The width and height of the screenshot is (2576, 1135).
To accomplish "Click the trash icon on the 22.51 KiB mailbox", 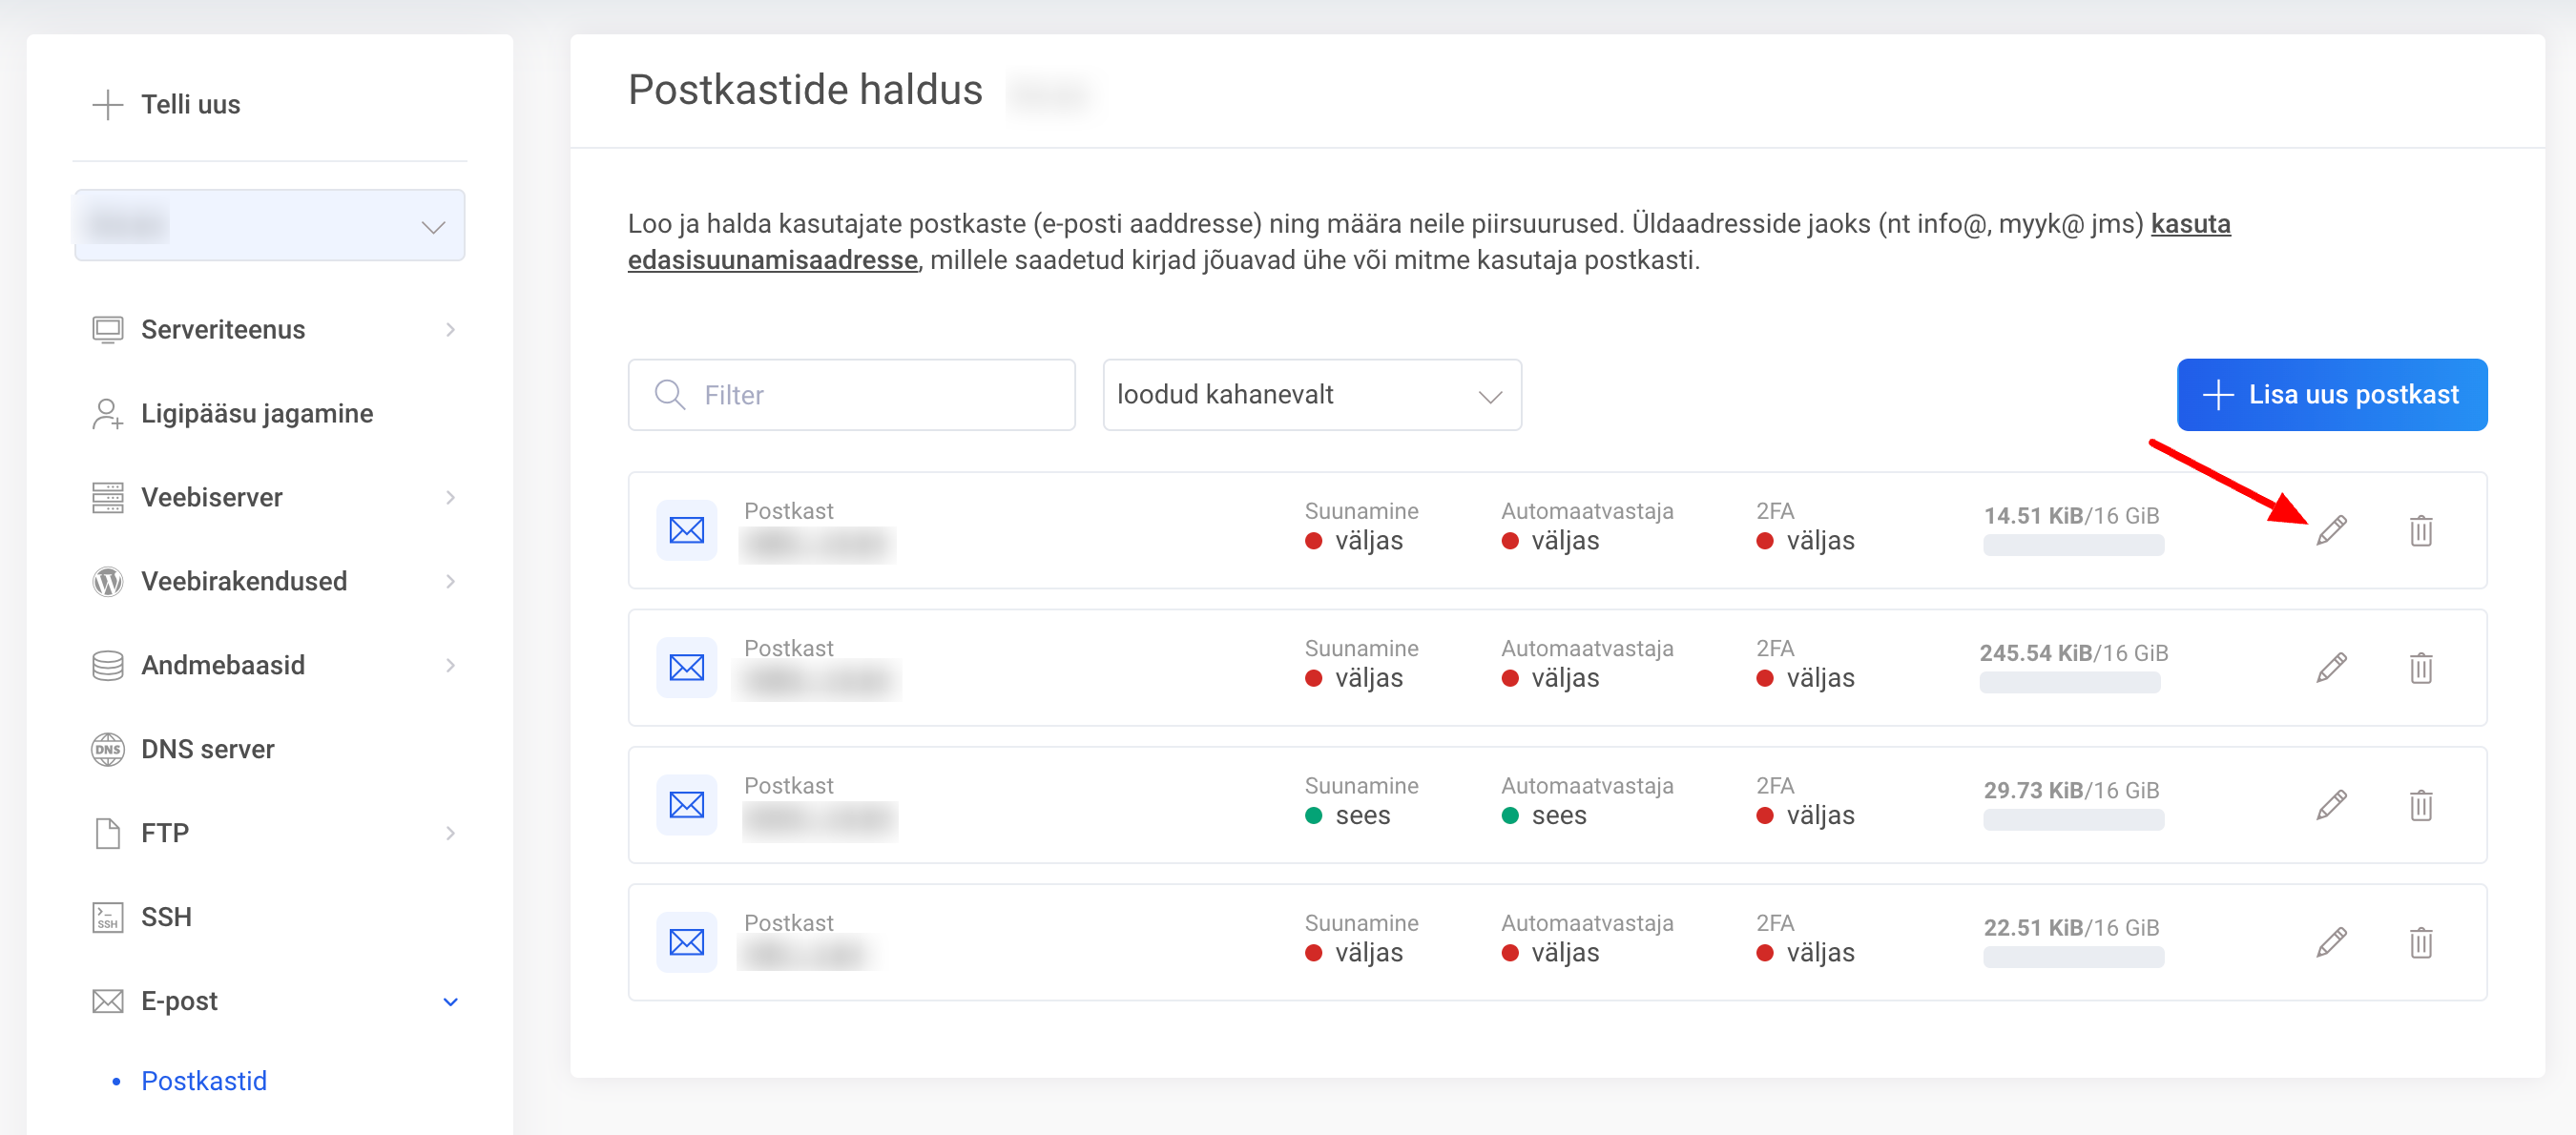I will [2420, 942].
